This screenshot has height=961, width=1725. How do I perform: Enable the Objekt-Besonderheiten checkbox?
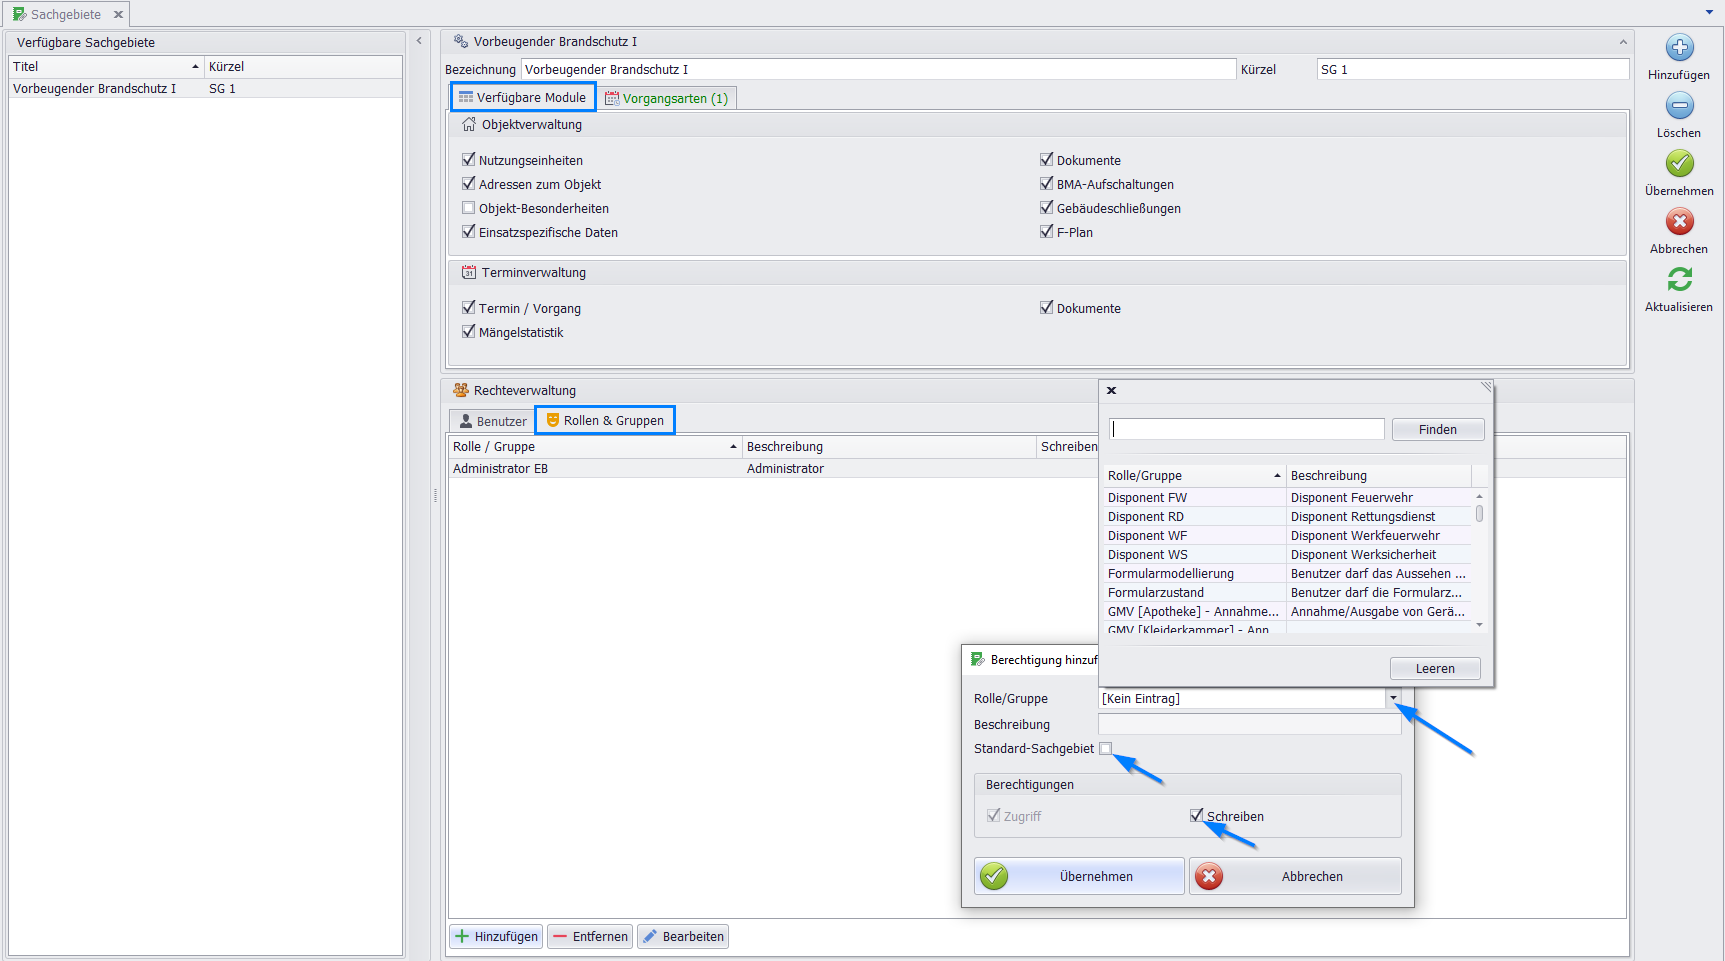point(468,208)
